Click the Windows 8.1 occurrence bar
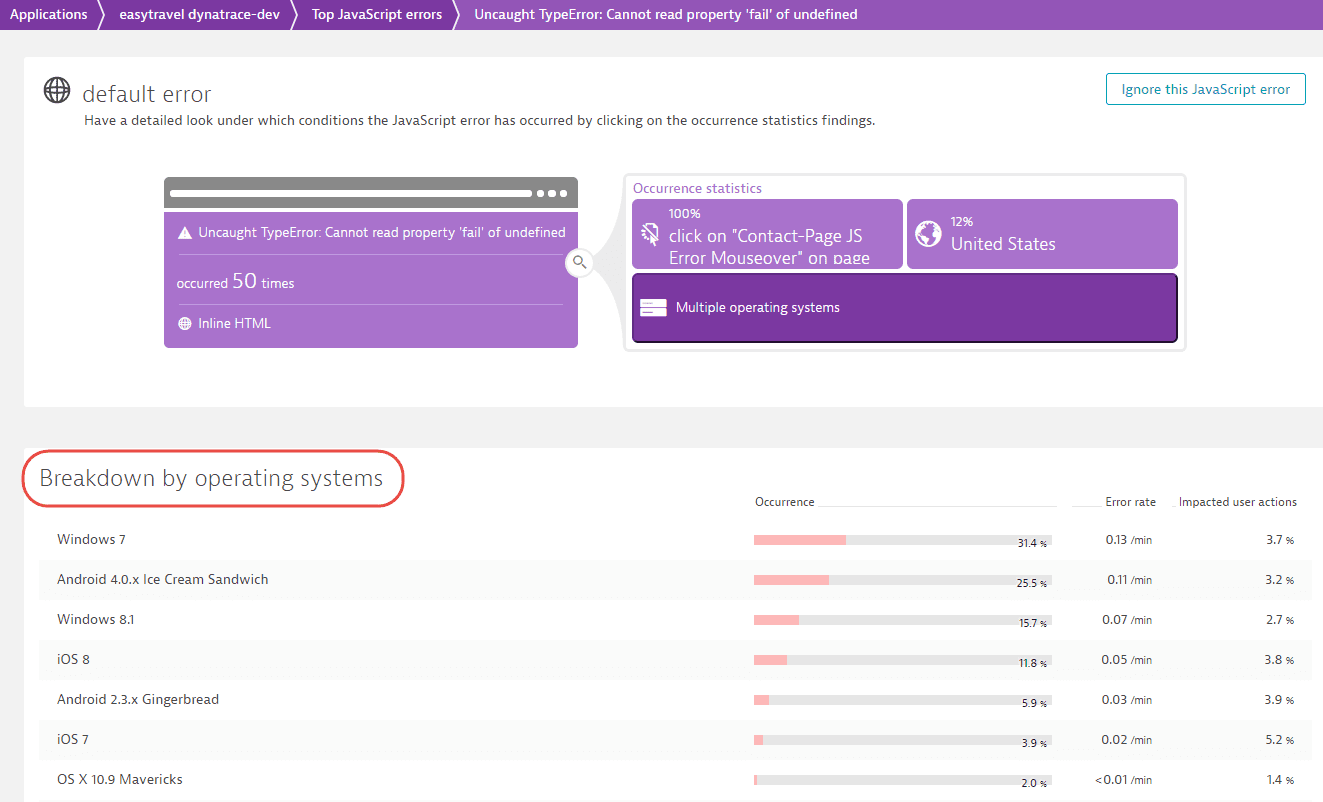This screenshot has width=1323, height=802. (x=902, y=620)
